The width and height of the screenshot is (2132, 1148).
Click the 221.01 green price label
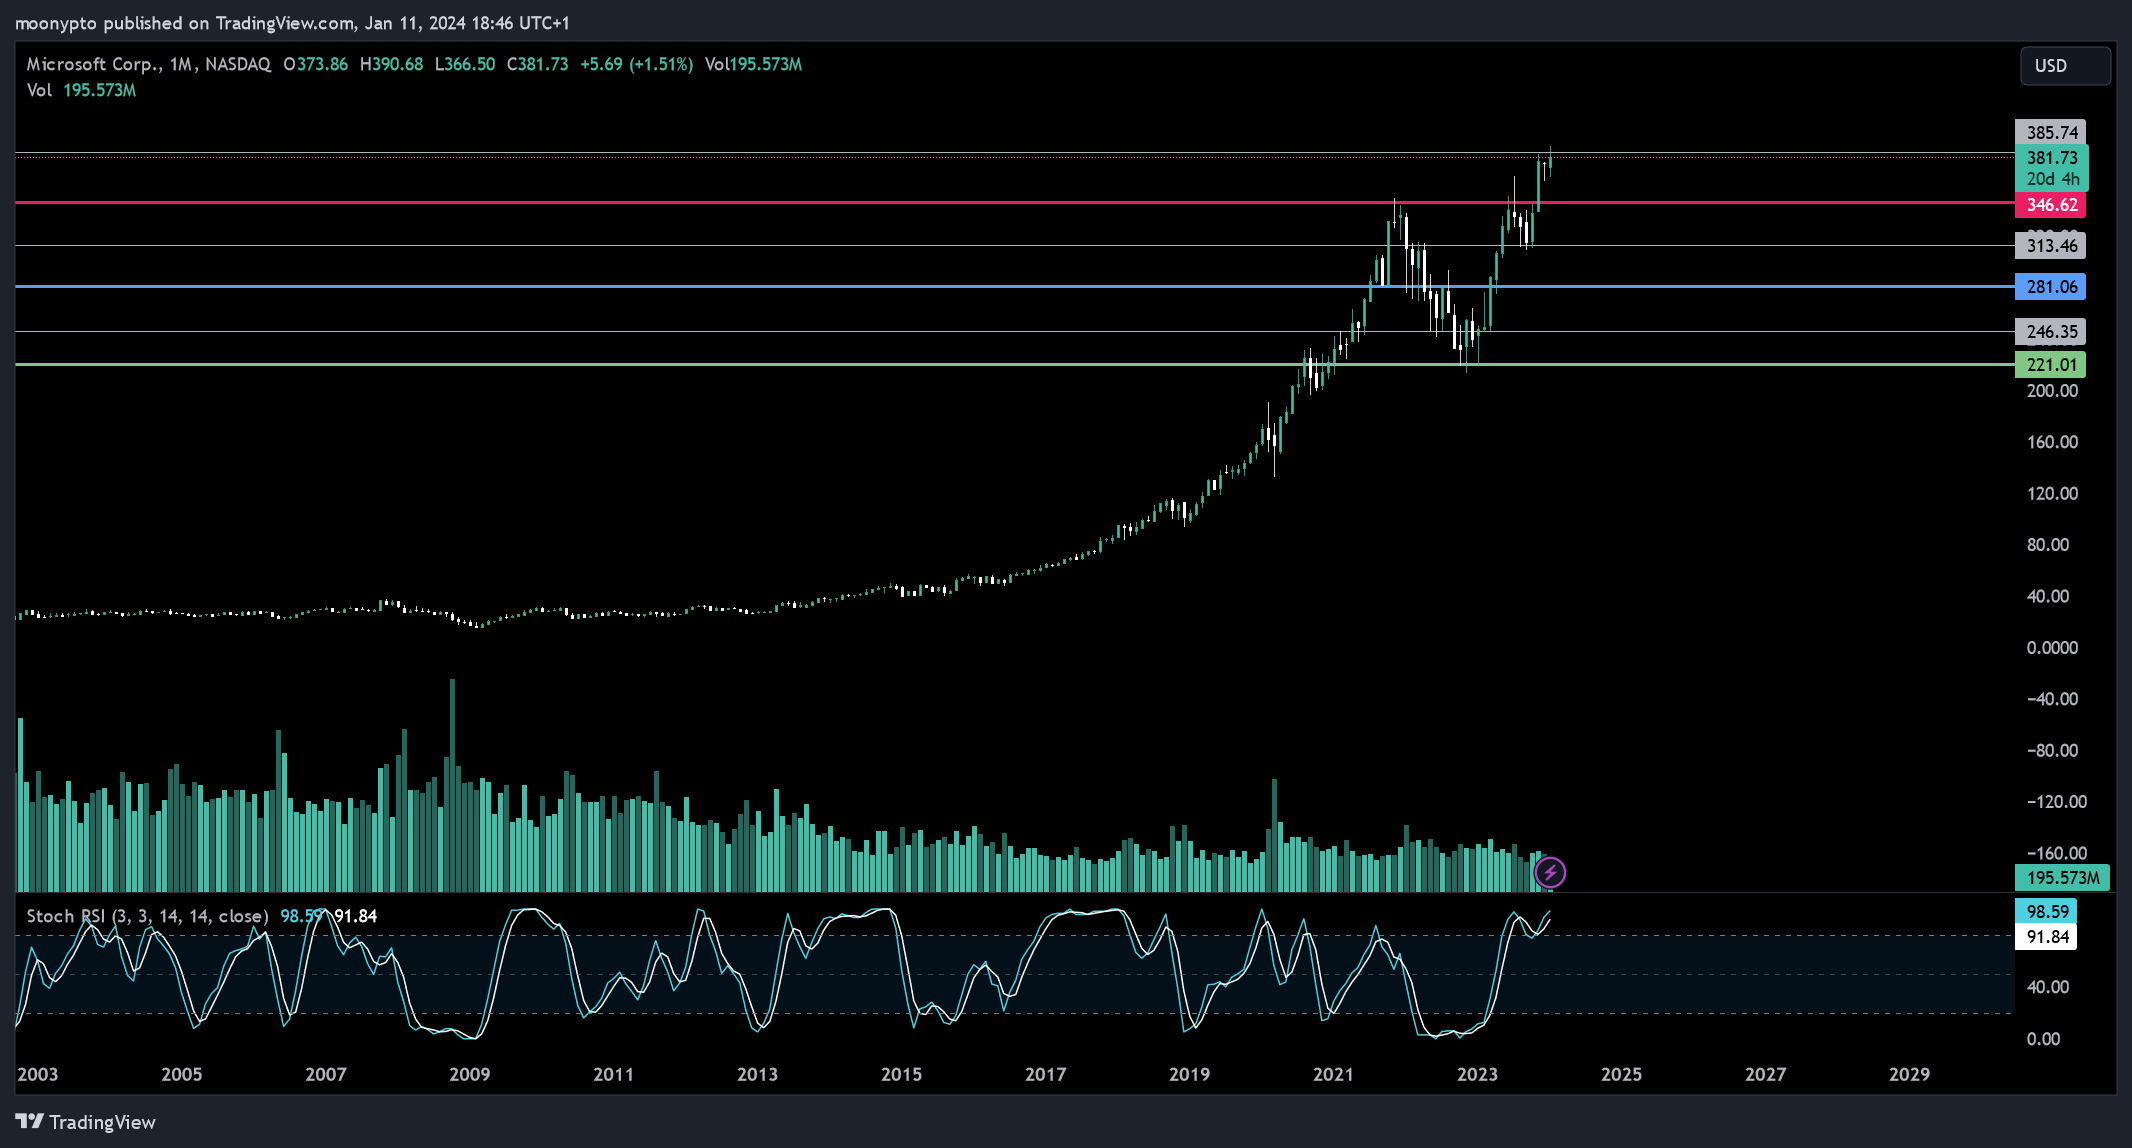click(x=2050, y=365)
